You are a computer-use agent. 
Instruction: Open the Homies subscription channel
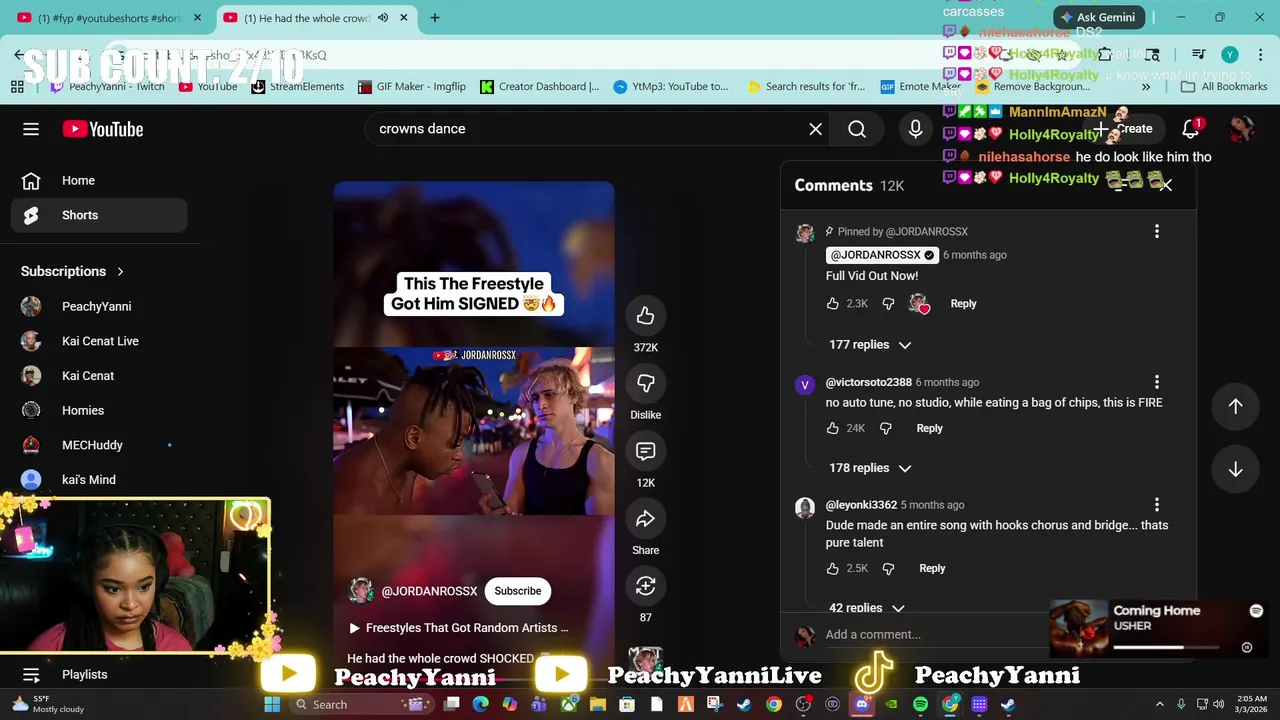pyautogui.click(x=99, y=410)
